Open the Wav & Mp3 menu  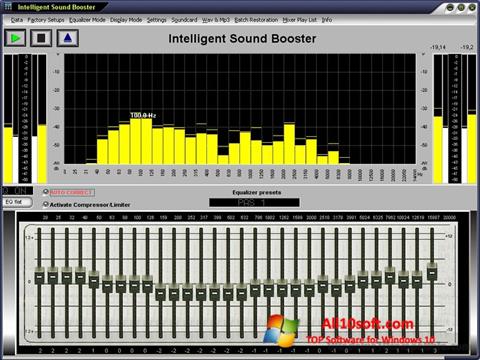pyautogui.click(x=216, y=20)
